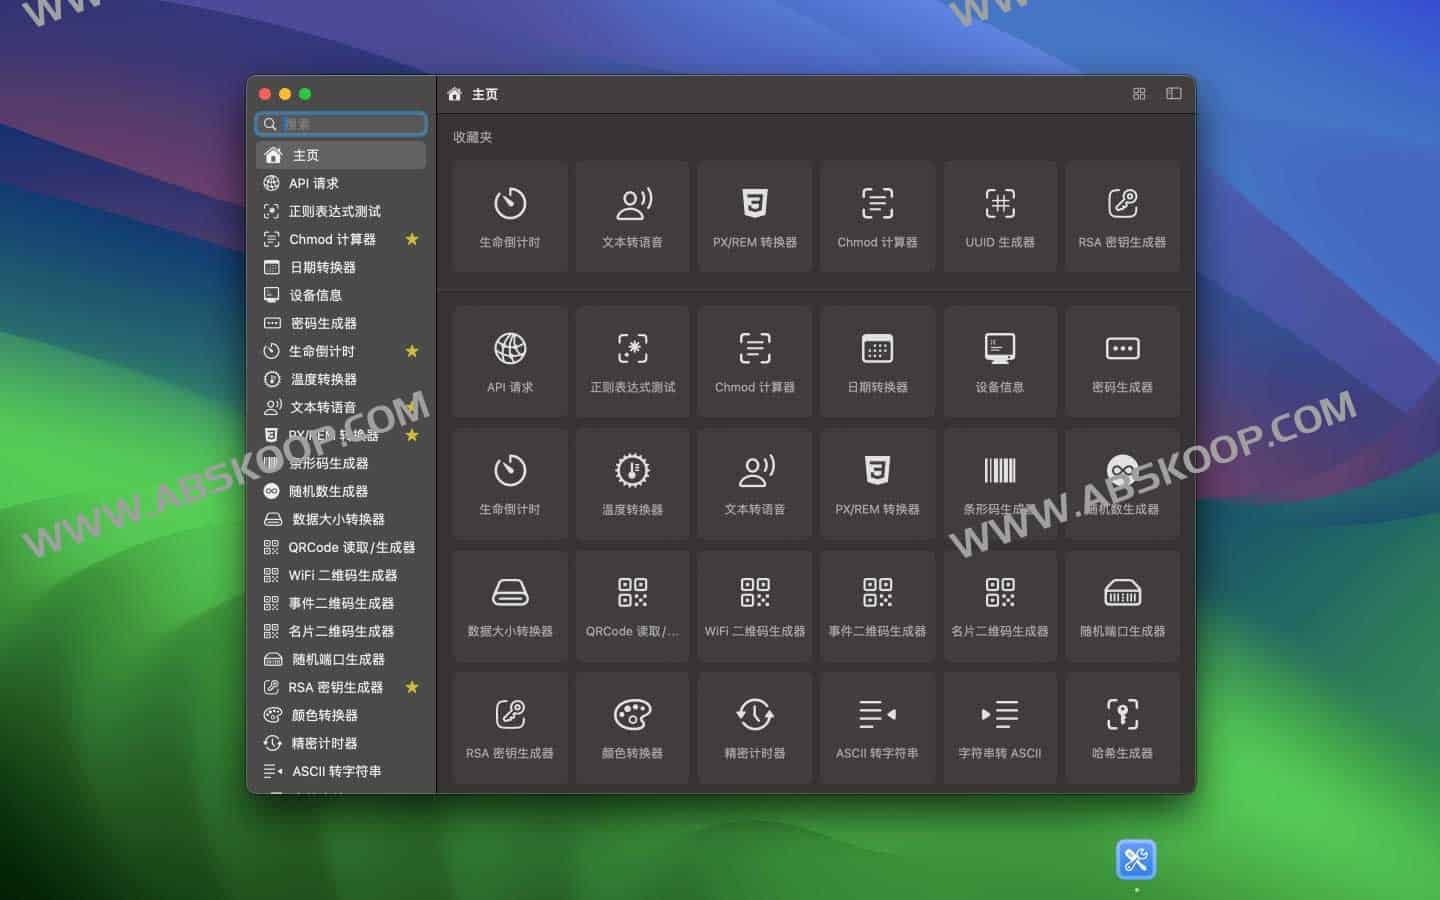Viewport: 1440px width, 900px height.
Task: Launch the 随机端口生成器 card
Action: pos(1123,605)
